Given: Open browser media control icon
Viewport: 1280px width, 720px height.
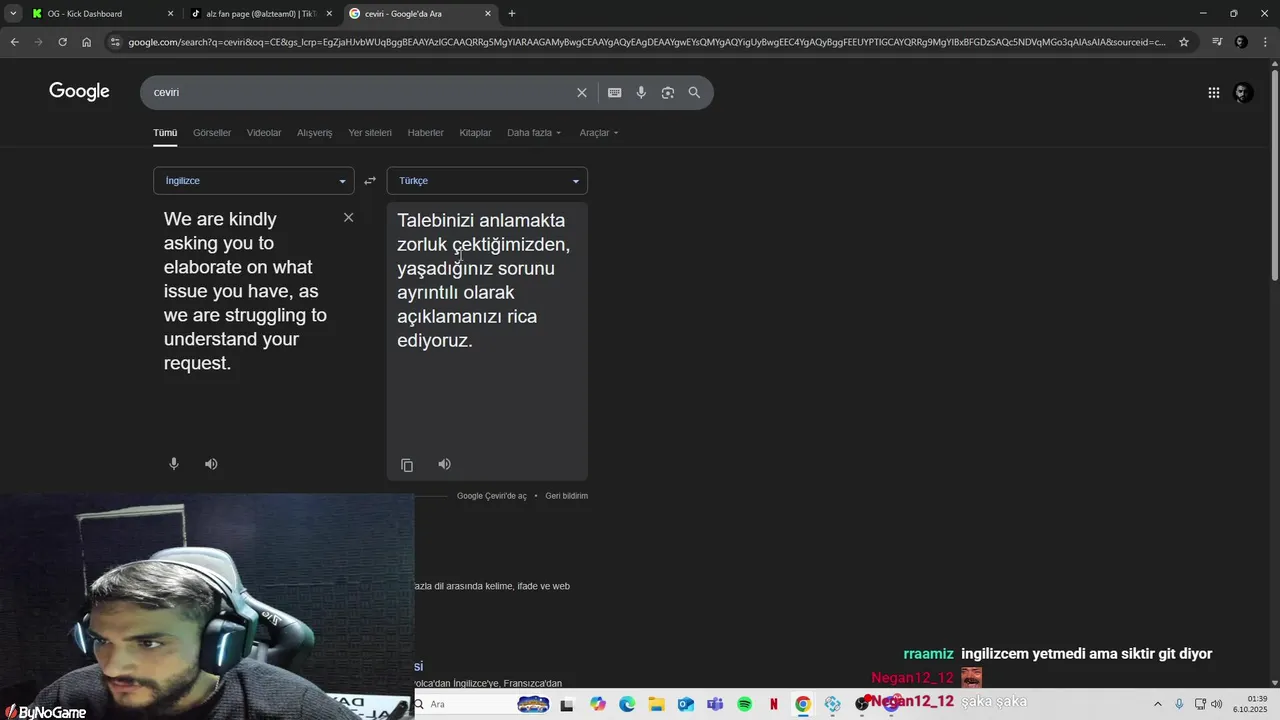Looking at the screenshot, I should tap(1217, 42).
